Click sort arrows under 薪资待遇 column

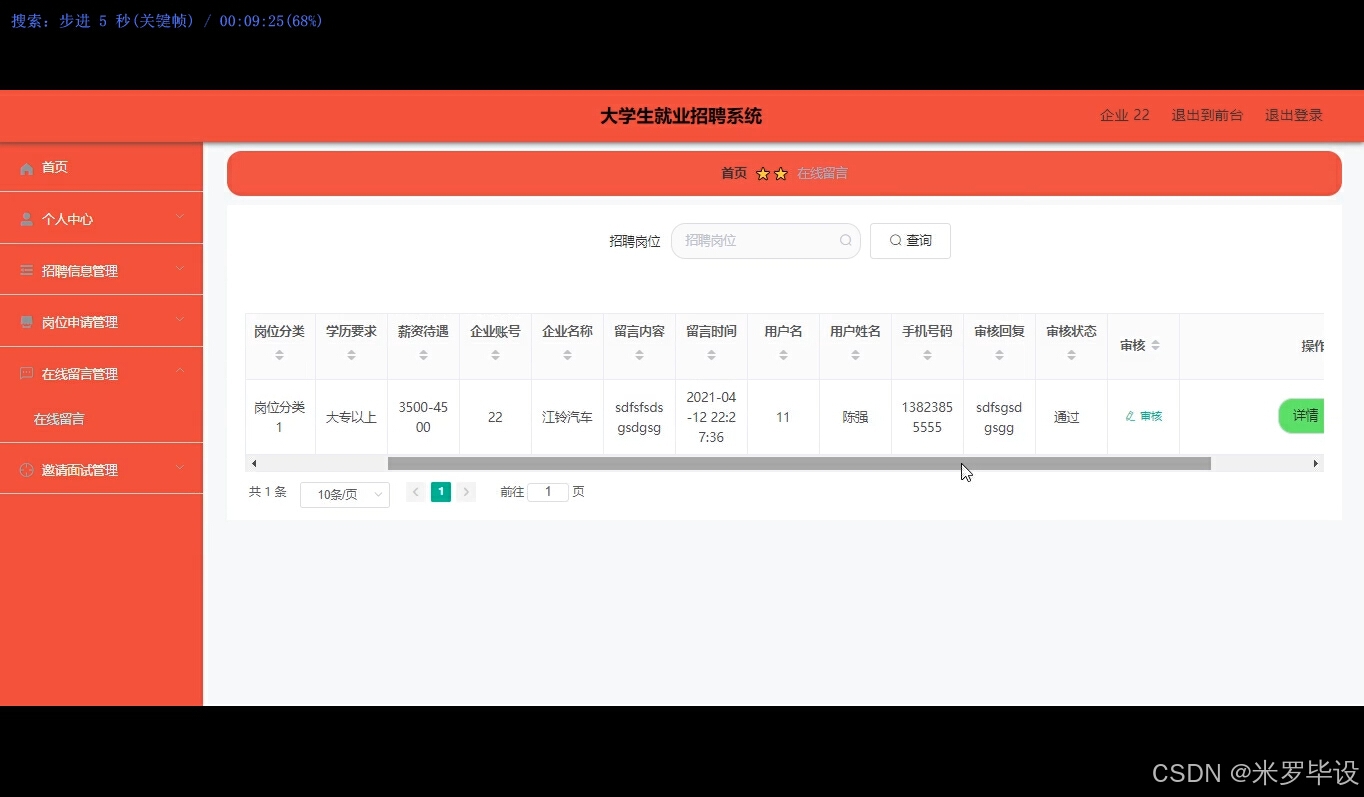[423, 355]
